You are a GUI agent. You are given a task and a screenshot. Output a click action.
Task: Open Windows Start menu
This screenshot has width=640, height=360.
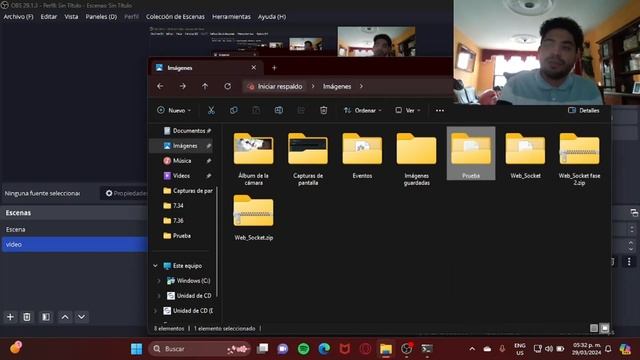136,349
